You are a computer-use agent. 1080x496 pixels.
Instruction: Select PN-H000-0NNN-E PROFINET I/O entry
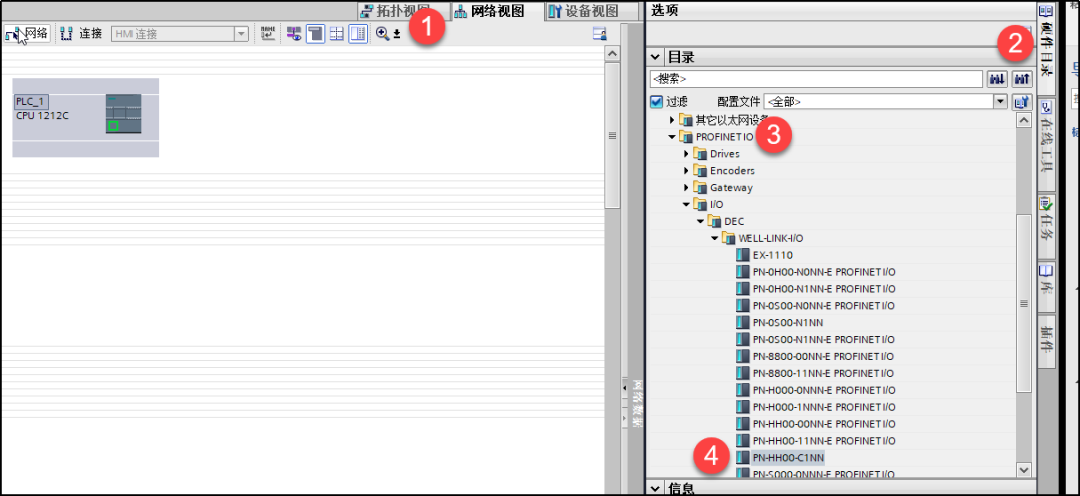(x=824, y=390)
